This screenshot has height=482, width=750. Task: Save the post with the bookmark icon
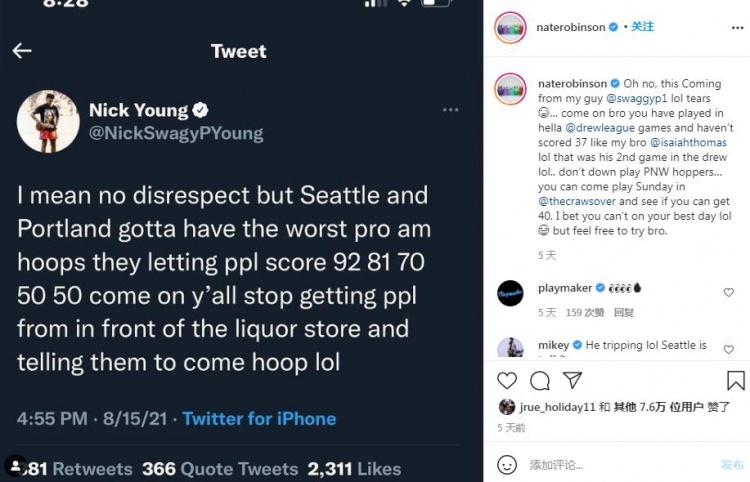click(x=736, y=381)
